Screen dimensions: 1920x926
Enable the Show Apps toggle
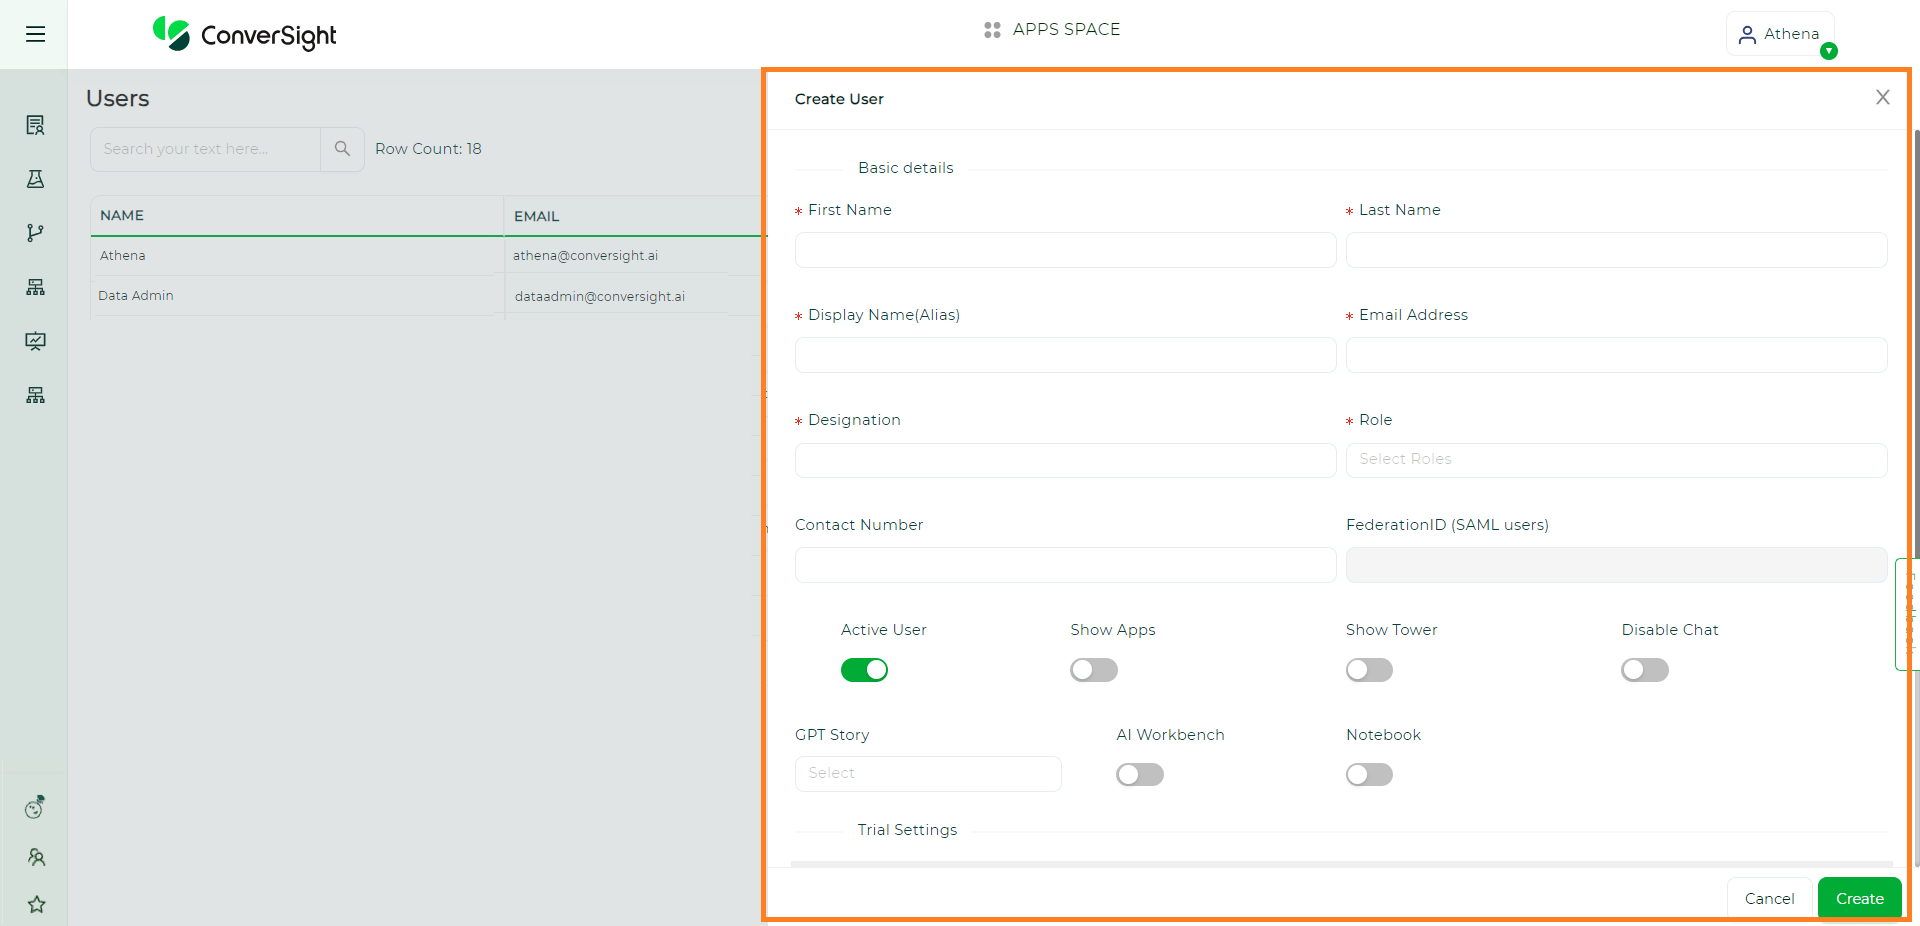pyautogui.click(x=1094, y=670)
